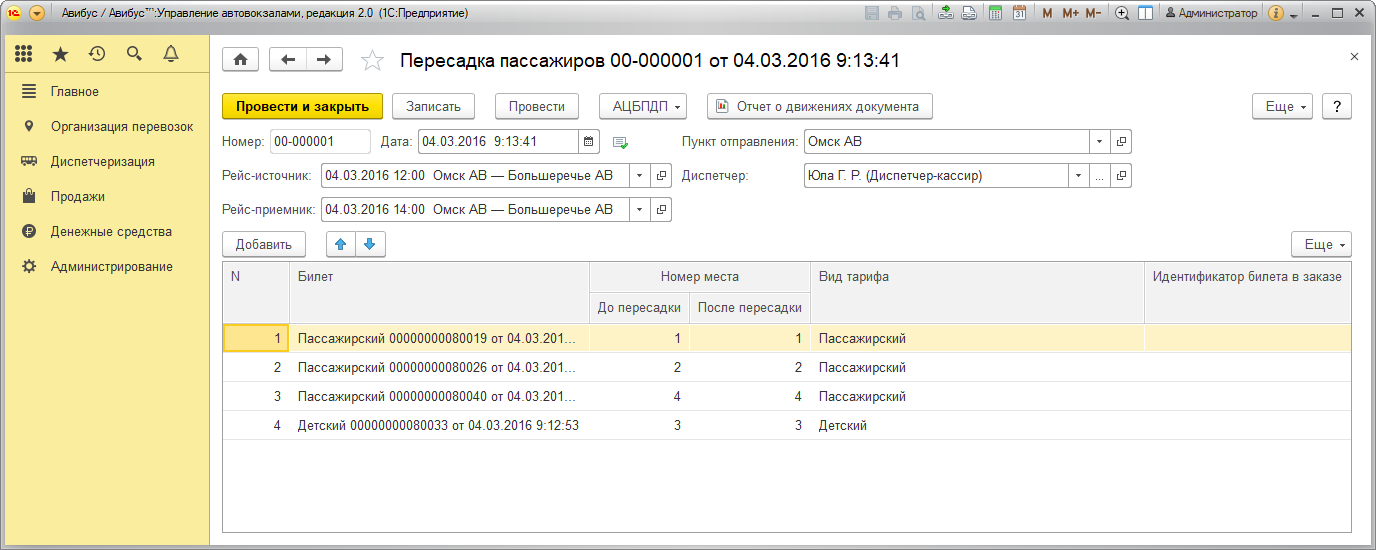Click Провести и закрыть button
The image size is (1376, 550).
click(302, 106)
